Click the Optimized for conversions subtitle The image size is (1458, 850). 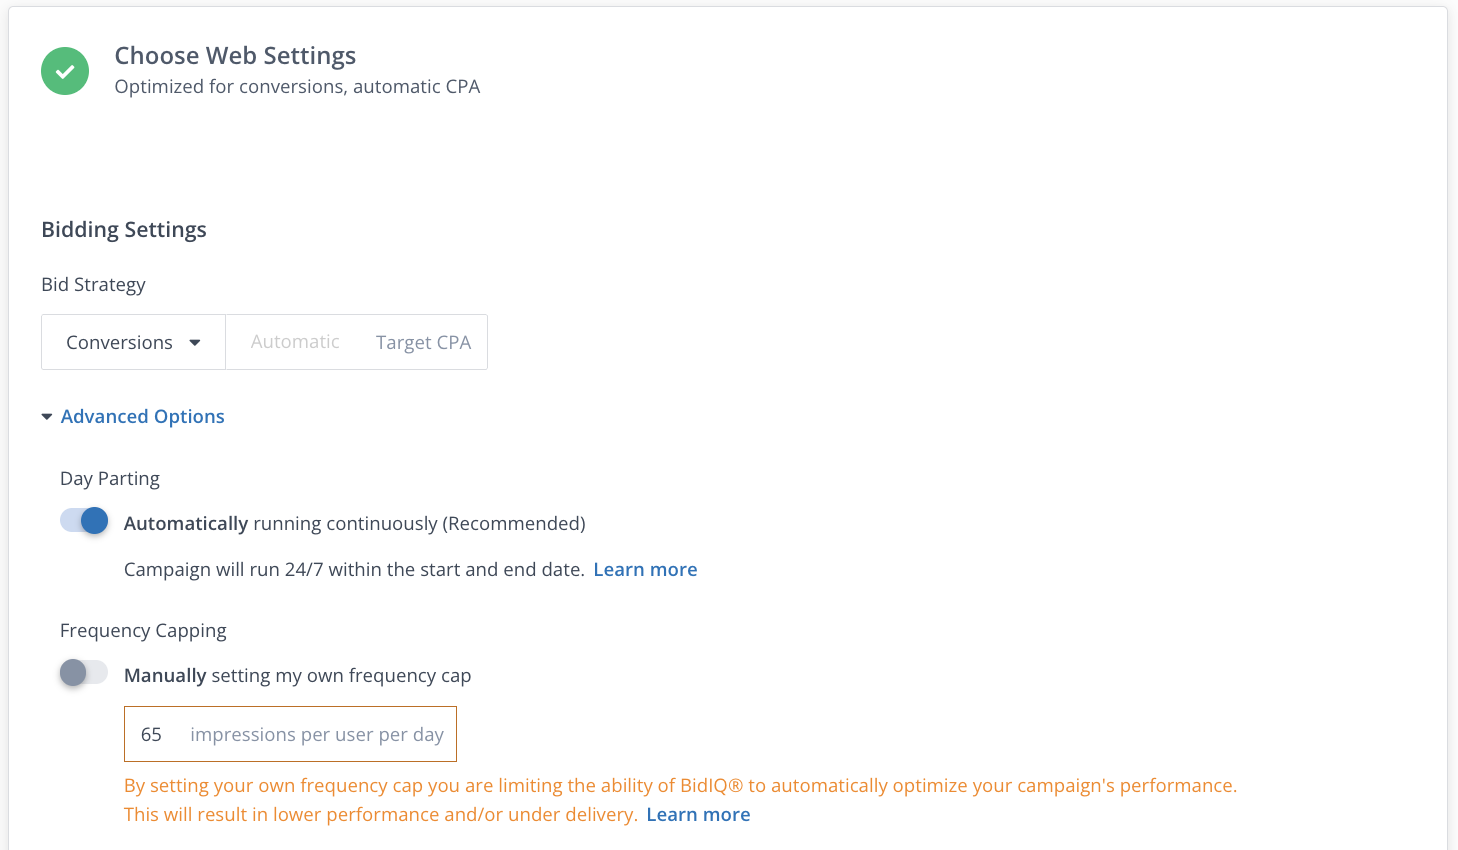[x=297, y=87]
